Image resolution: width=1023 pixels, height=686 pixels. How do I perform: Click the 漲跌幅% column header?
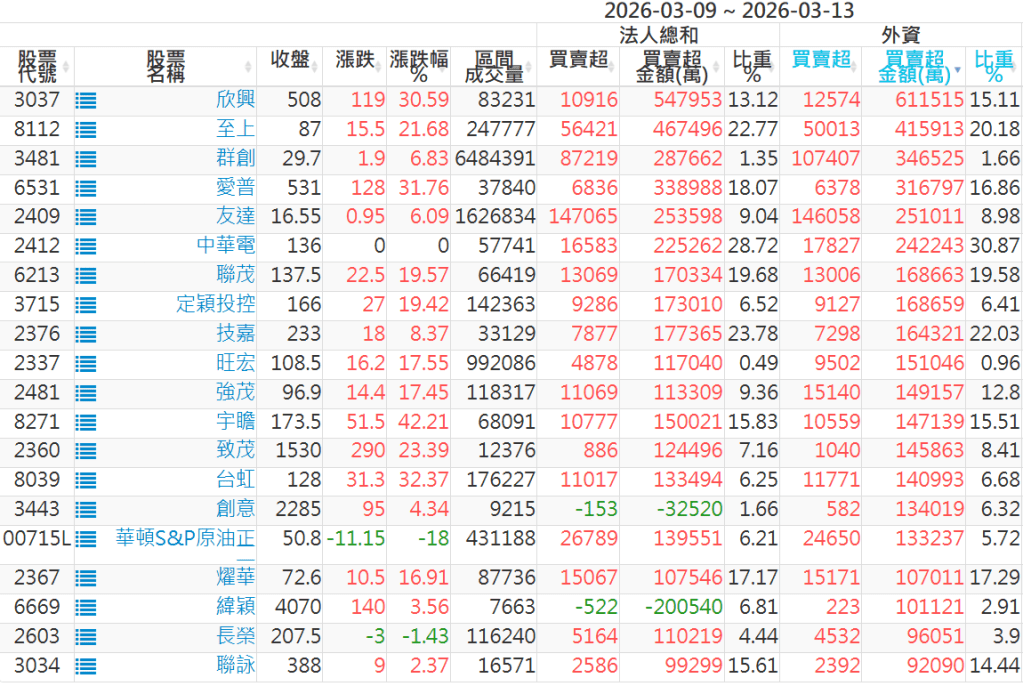point(417,66)
